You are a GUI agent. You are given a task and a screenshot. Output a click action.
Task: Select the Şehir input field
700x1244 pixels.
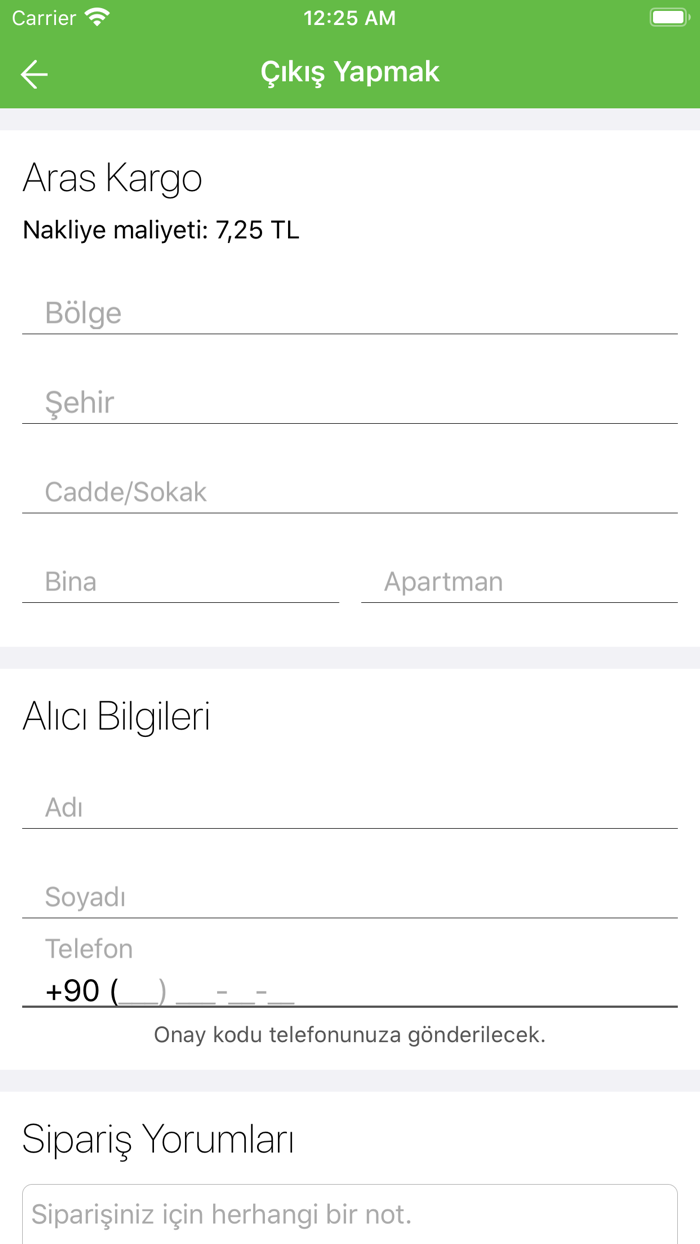point(349,402)
